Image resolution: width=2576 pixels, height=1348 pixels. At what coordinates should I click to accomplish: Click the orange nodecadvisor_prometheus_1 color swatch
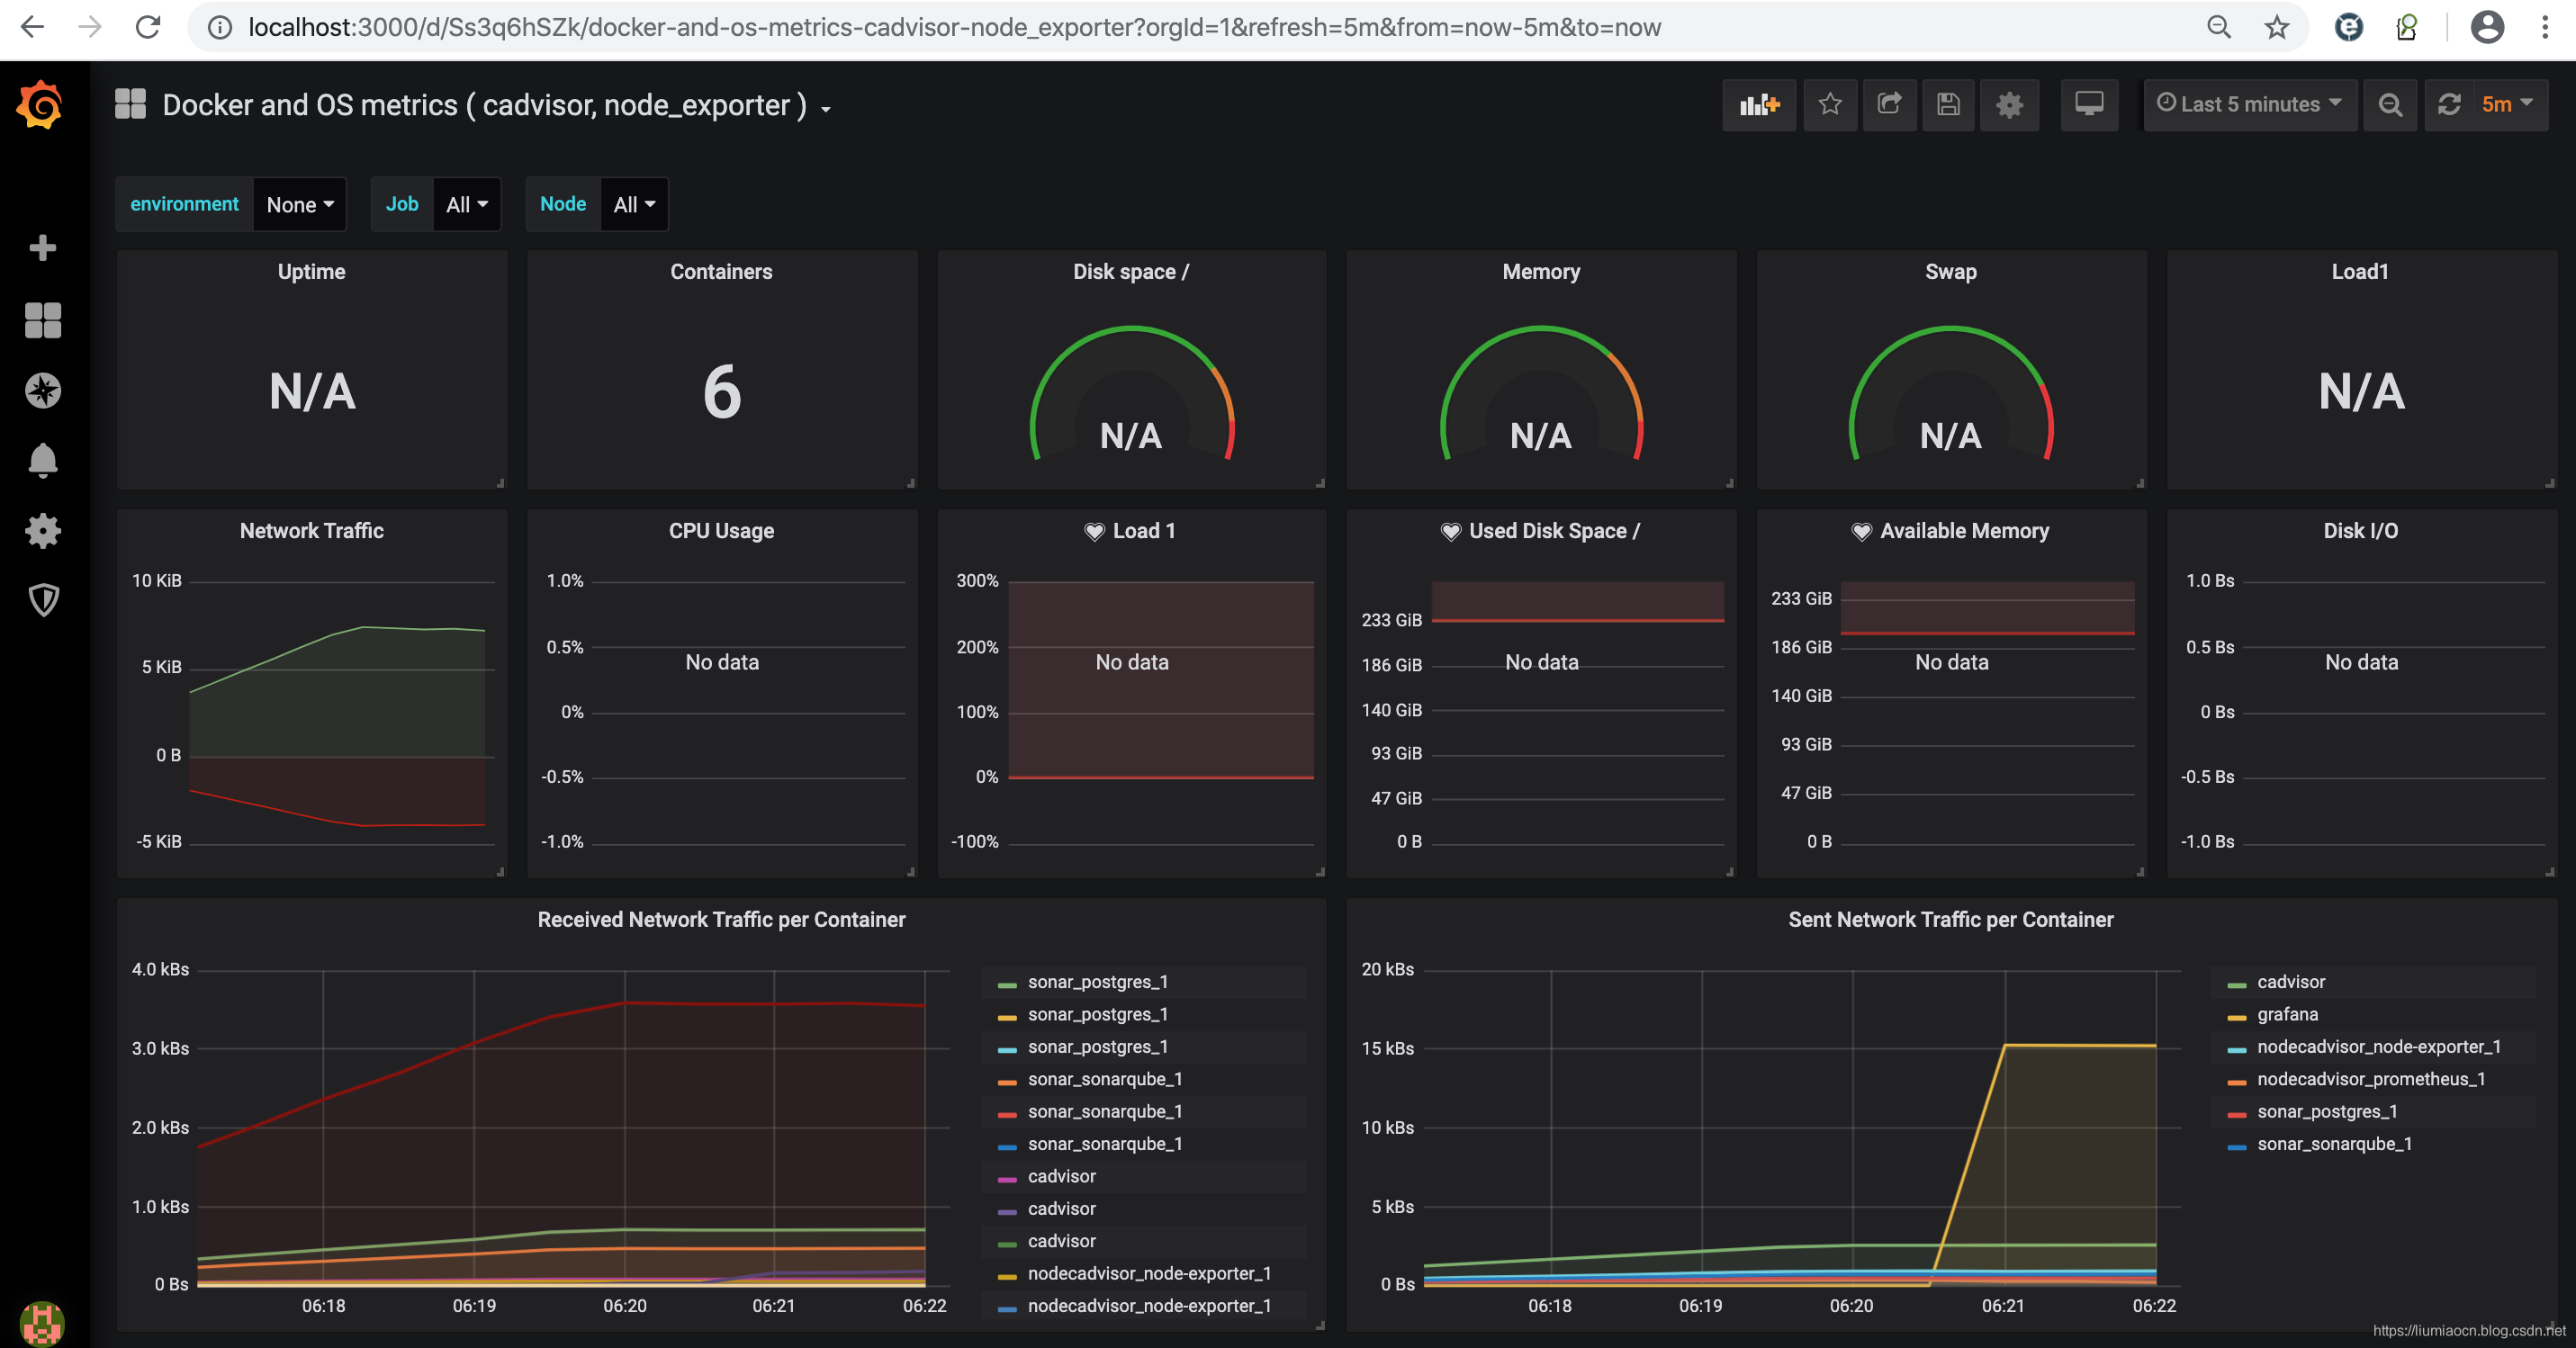click(2237, 1083)
